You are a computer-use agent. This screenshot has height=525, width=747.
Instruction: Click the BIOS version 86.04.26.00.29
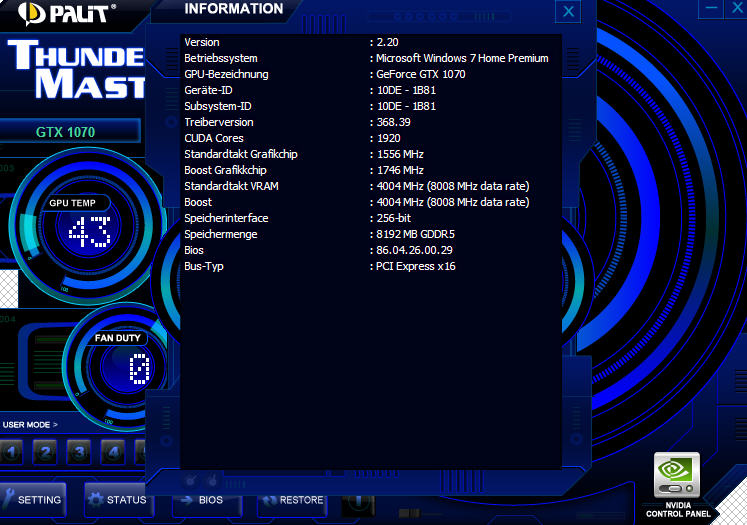tap(414, 250)
